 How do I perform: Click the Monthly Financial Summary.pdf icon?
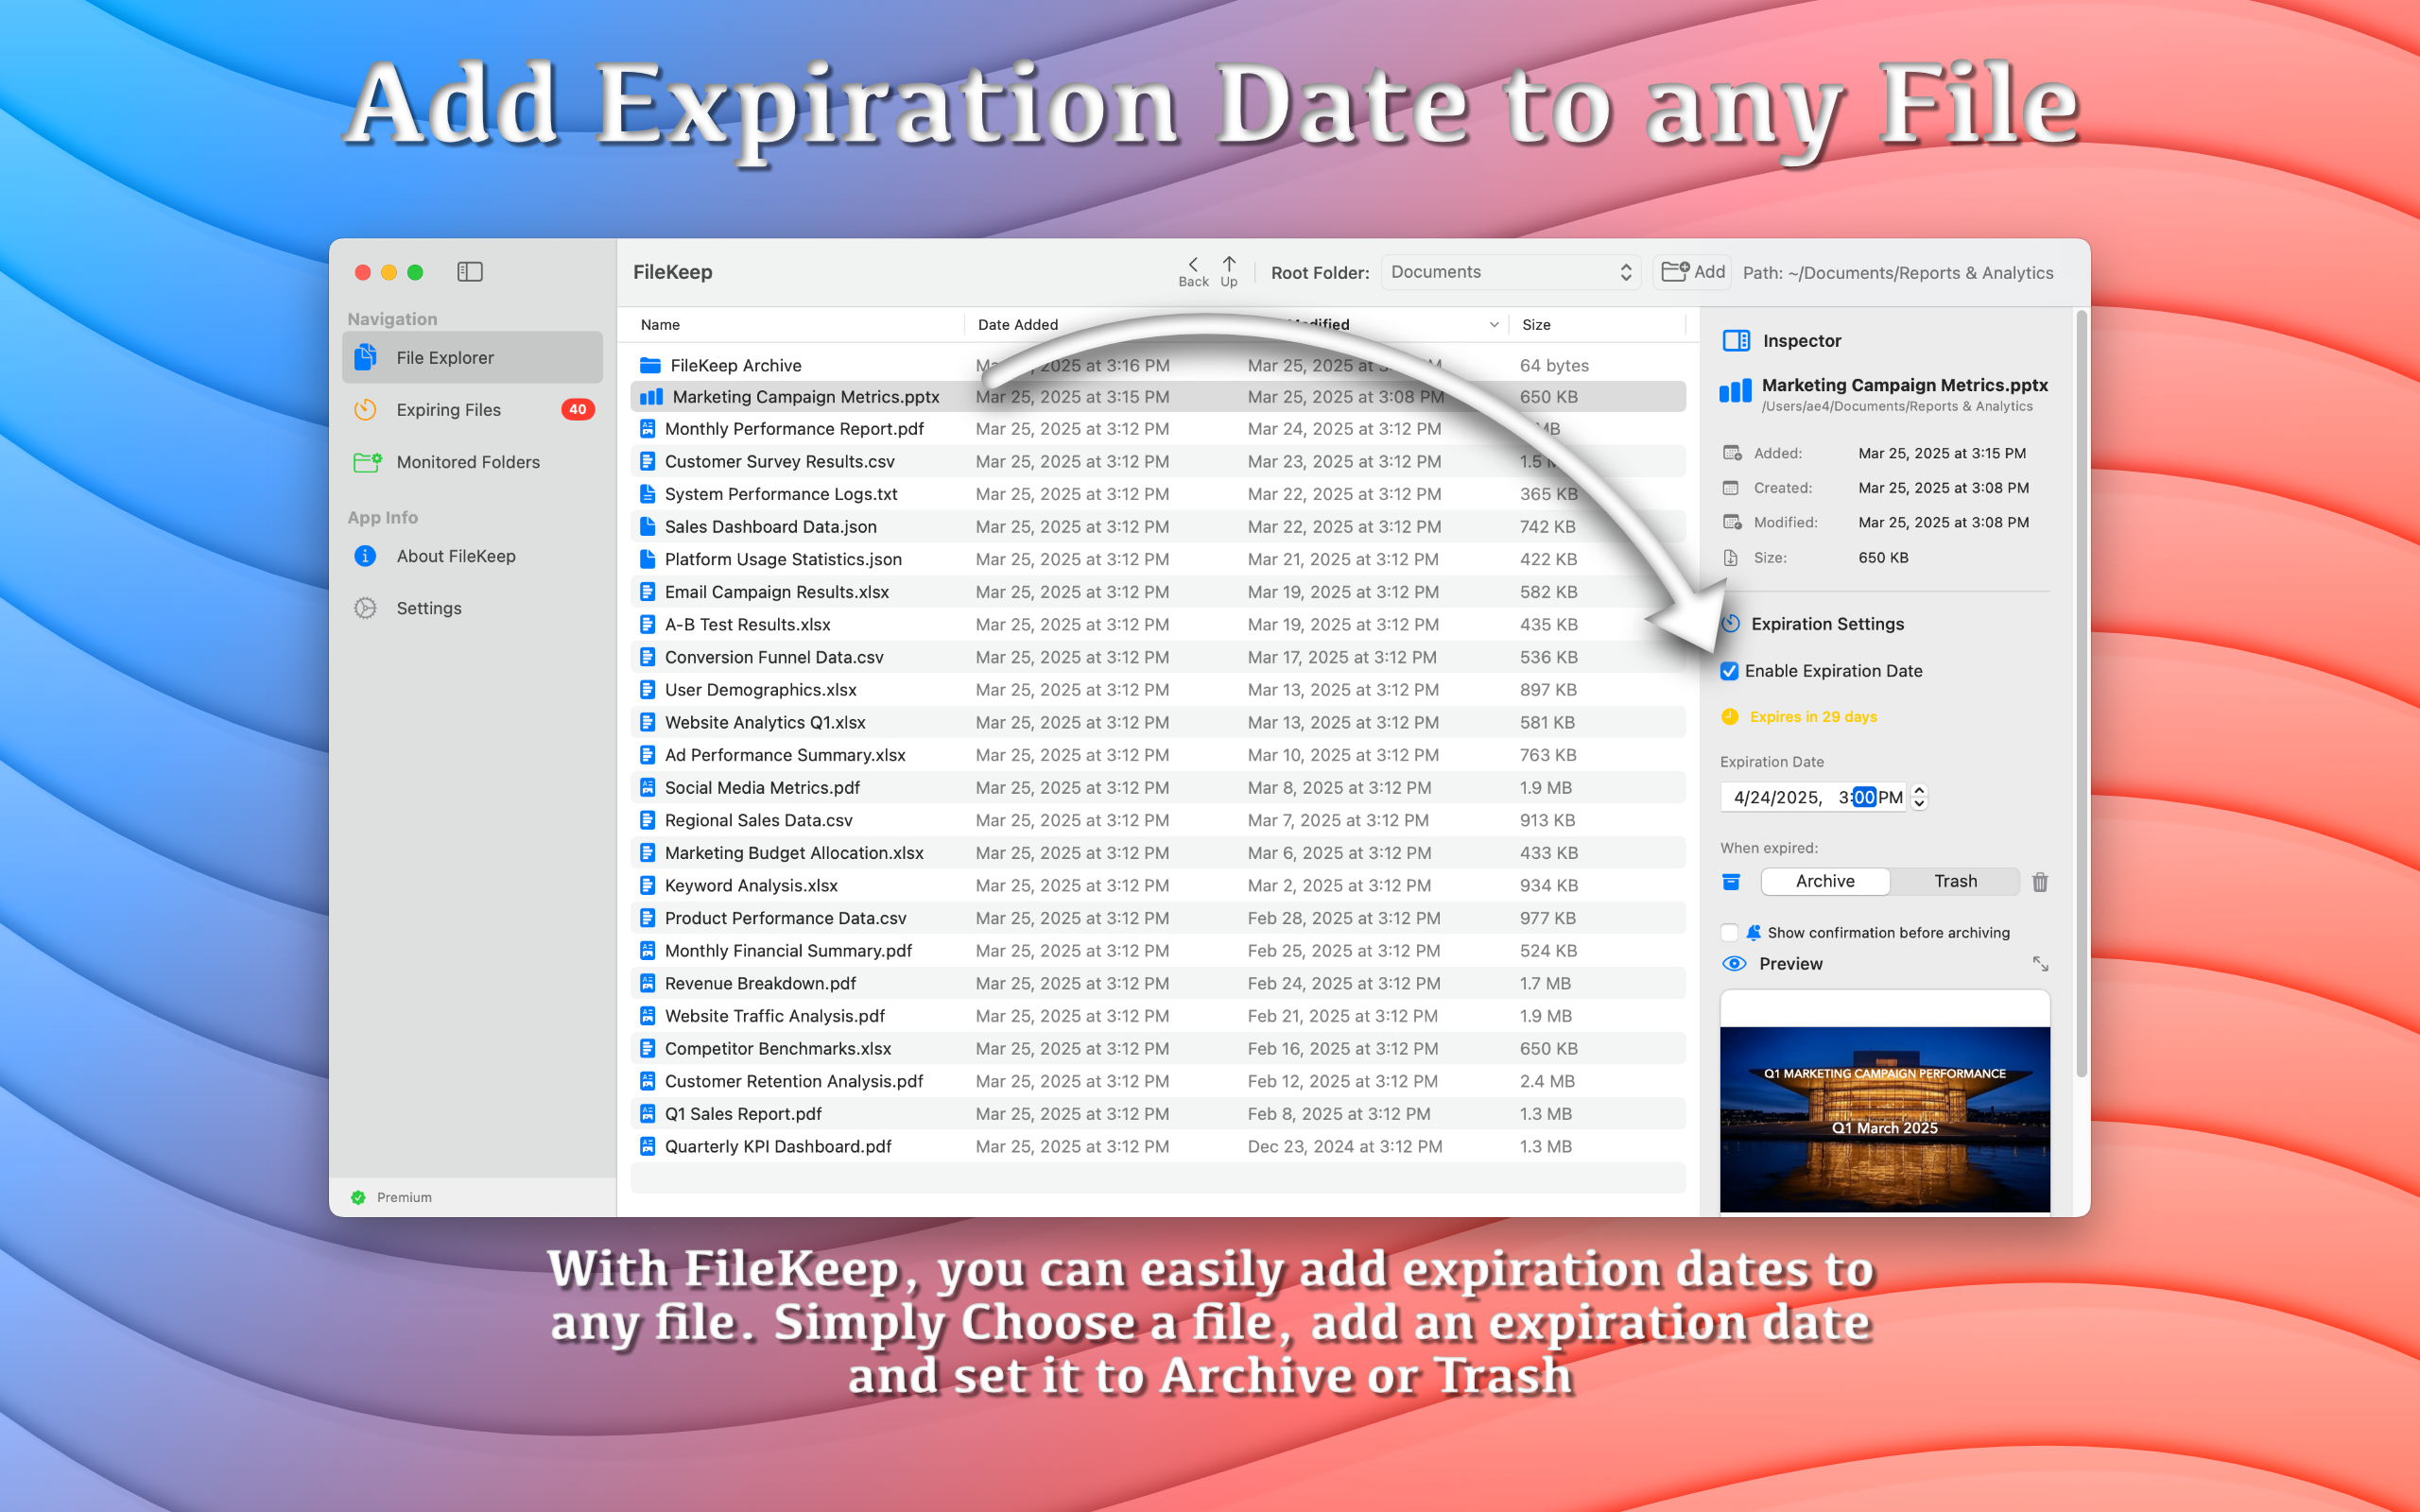pos(648,950)
